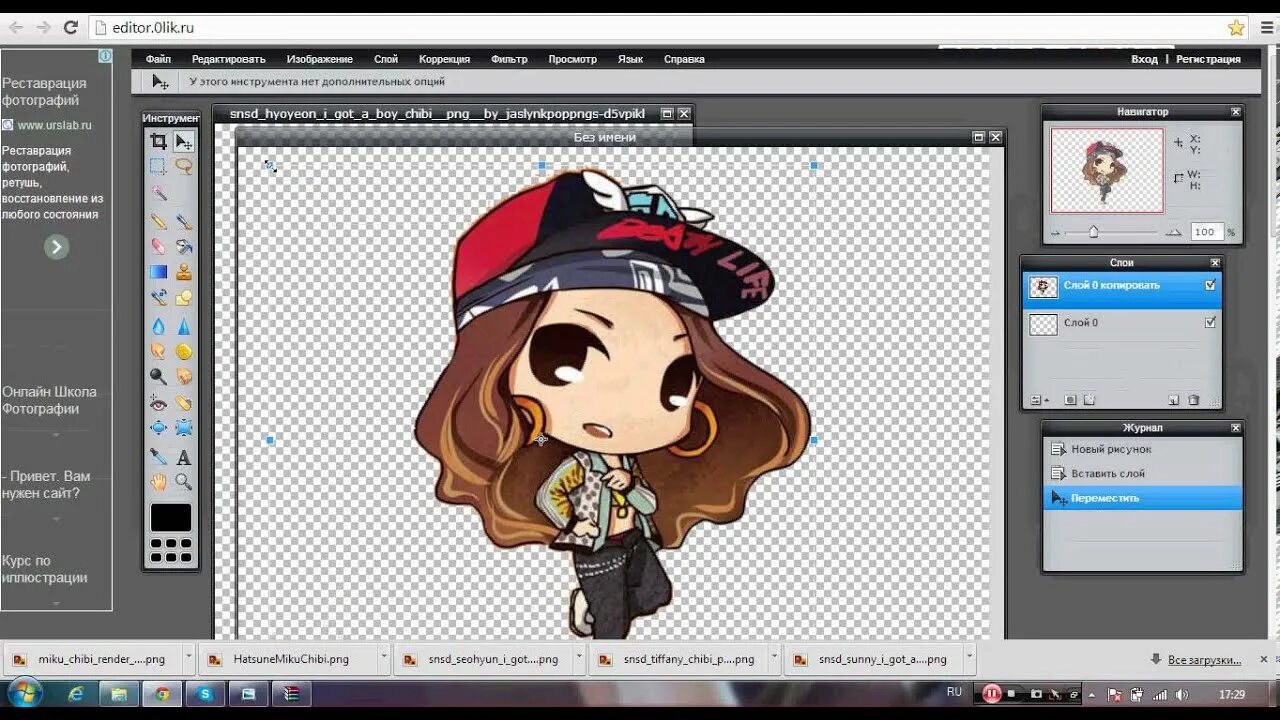Viewport: 1280px width, 720px height.
Task: Select the Dodge tool
Action: point(158,377)
